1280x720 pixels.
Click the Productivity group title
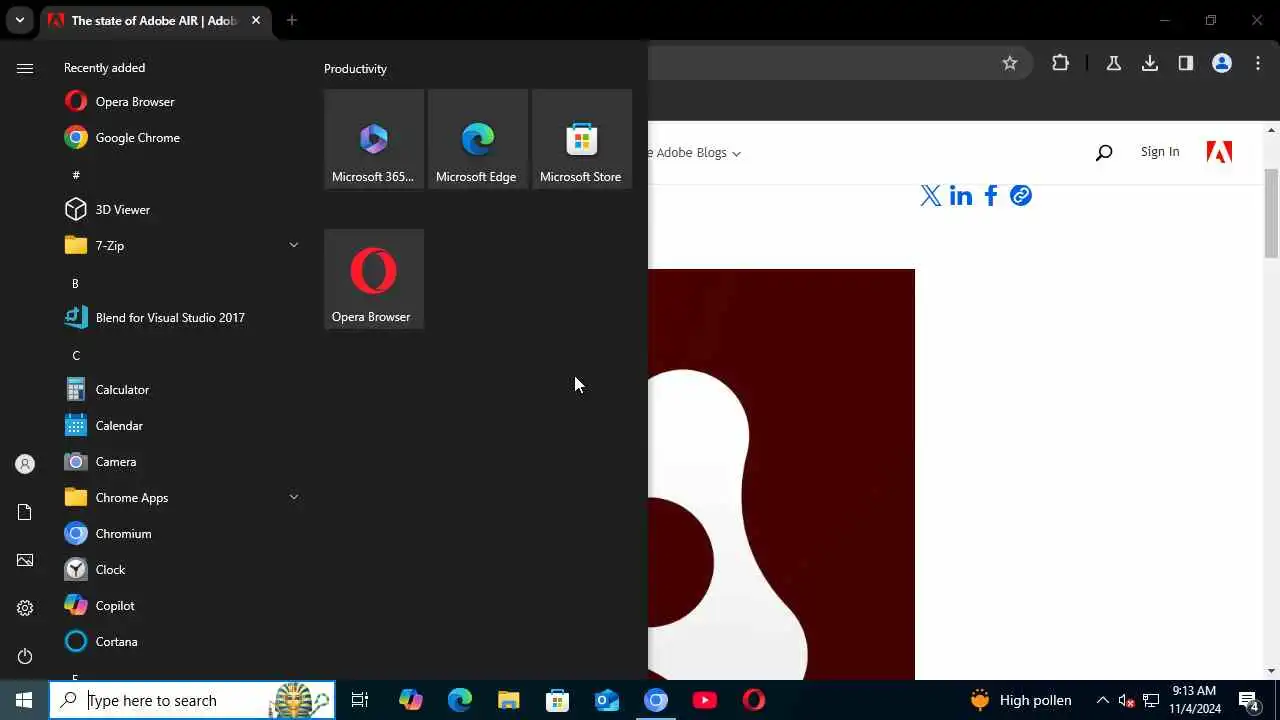click(x=355, y=68)
